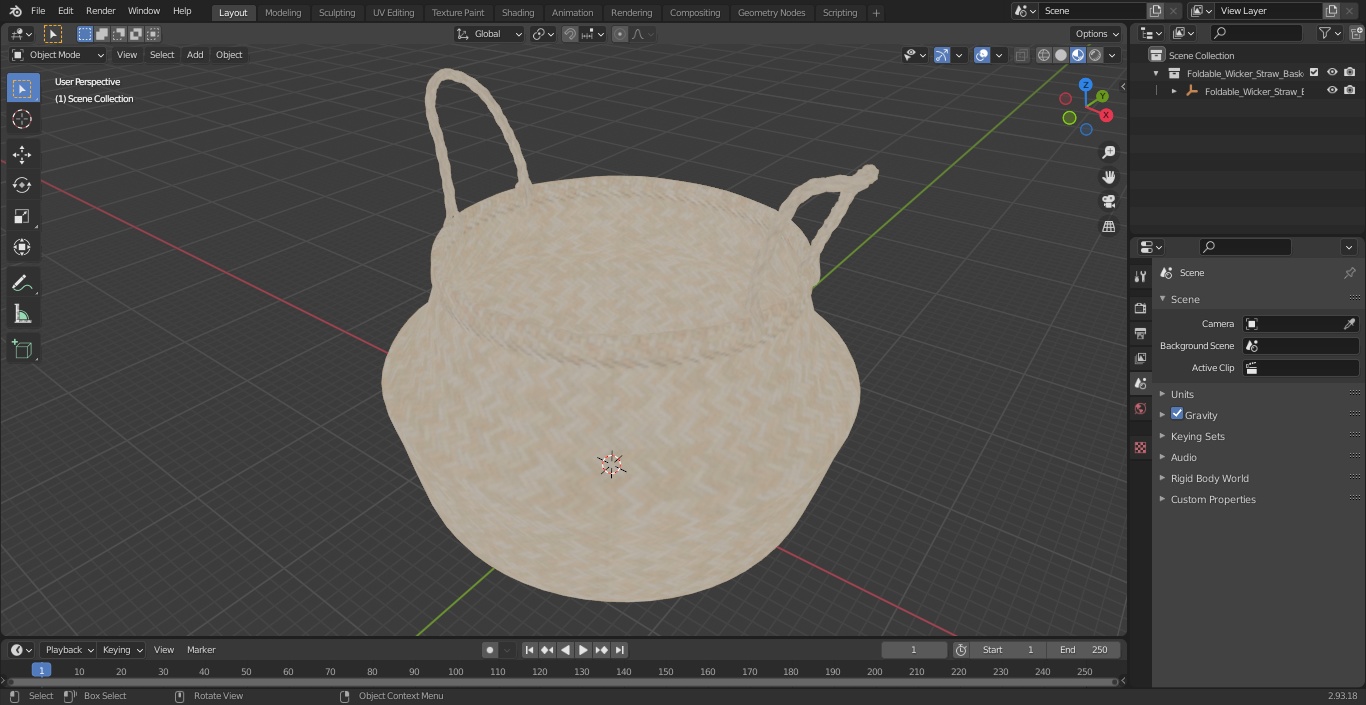Expand the Custom Properties panel
The image size is (1366, 705).
[1213, 499]
